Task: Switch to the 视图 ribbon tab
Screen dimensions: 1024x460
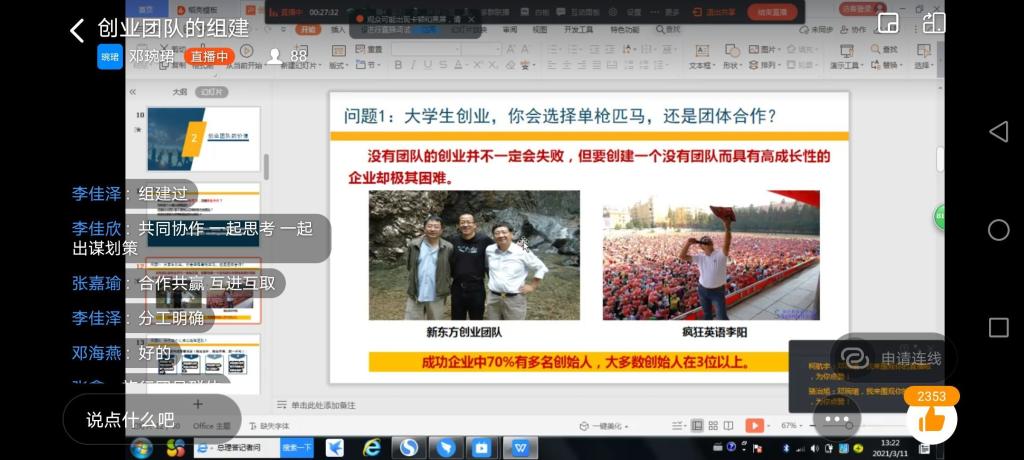Action: (x=539, y=29)
